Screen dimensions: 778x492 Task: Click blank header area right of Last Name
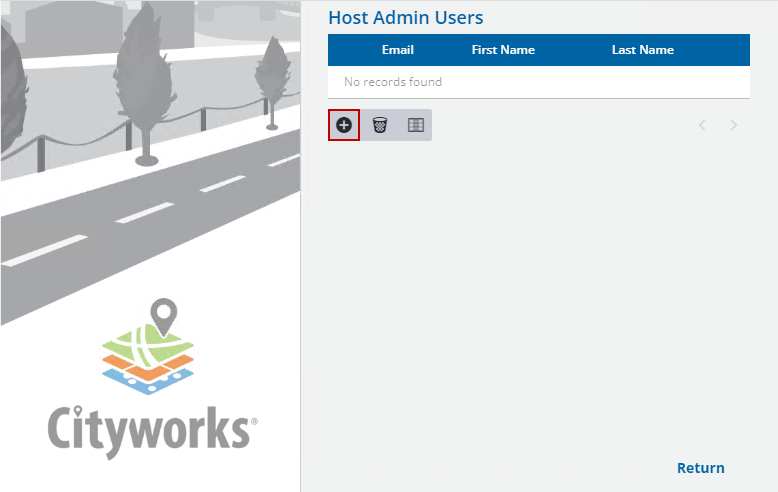[720, 50]
